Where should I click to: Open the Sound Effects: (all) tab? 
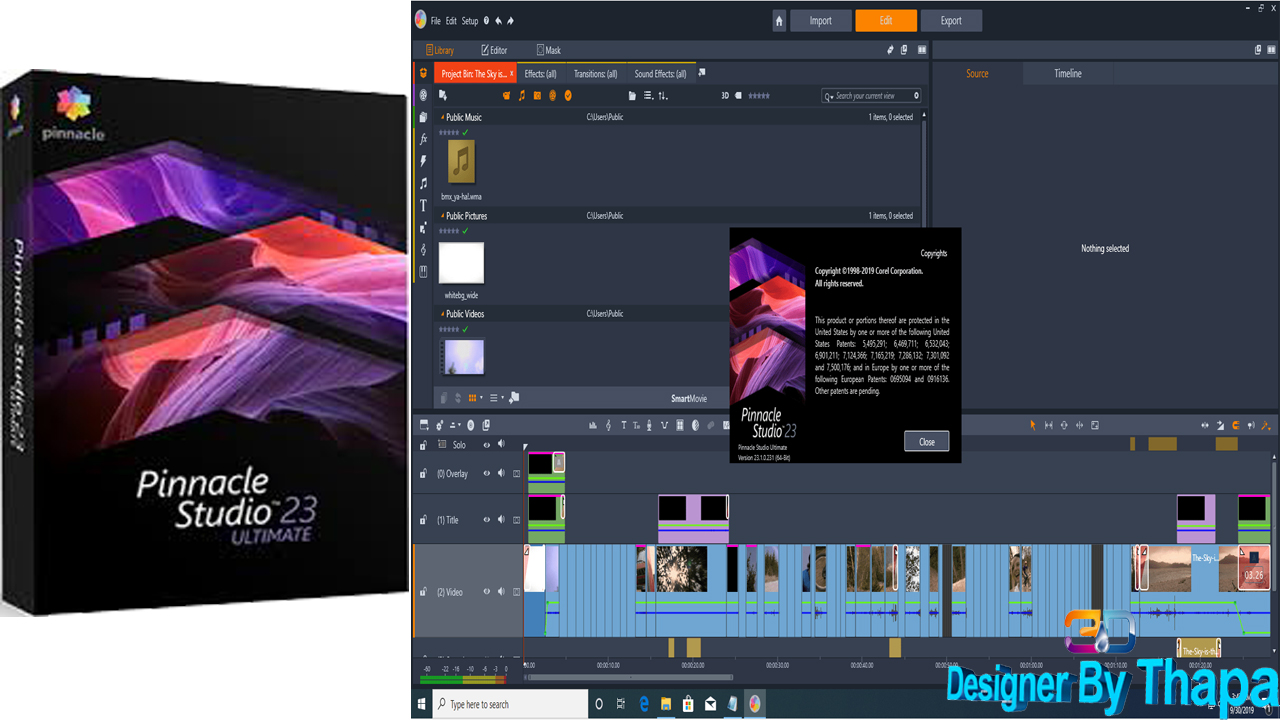click(x=660, y=74)
